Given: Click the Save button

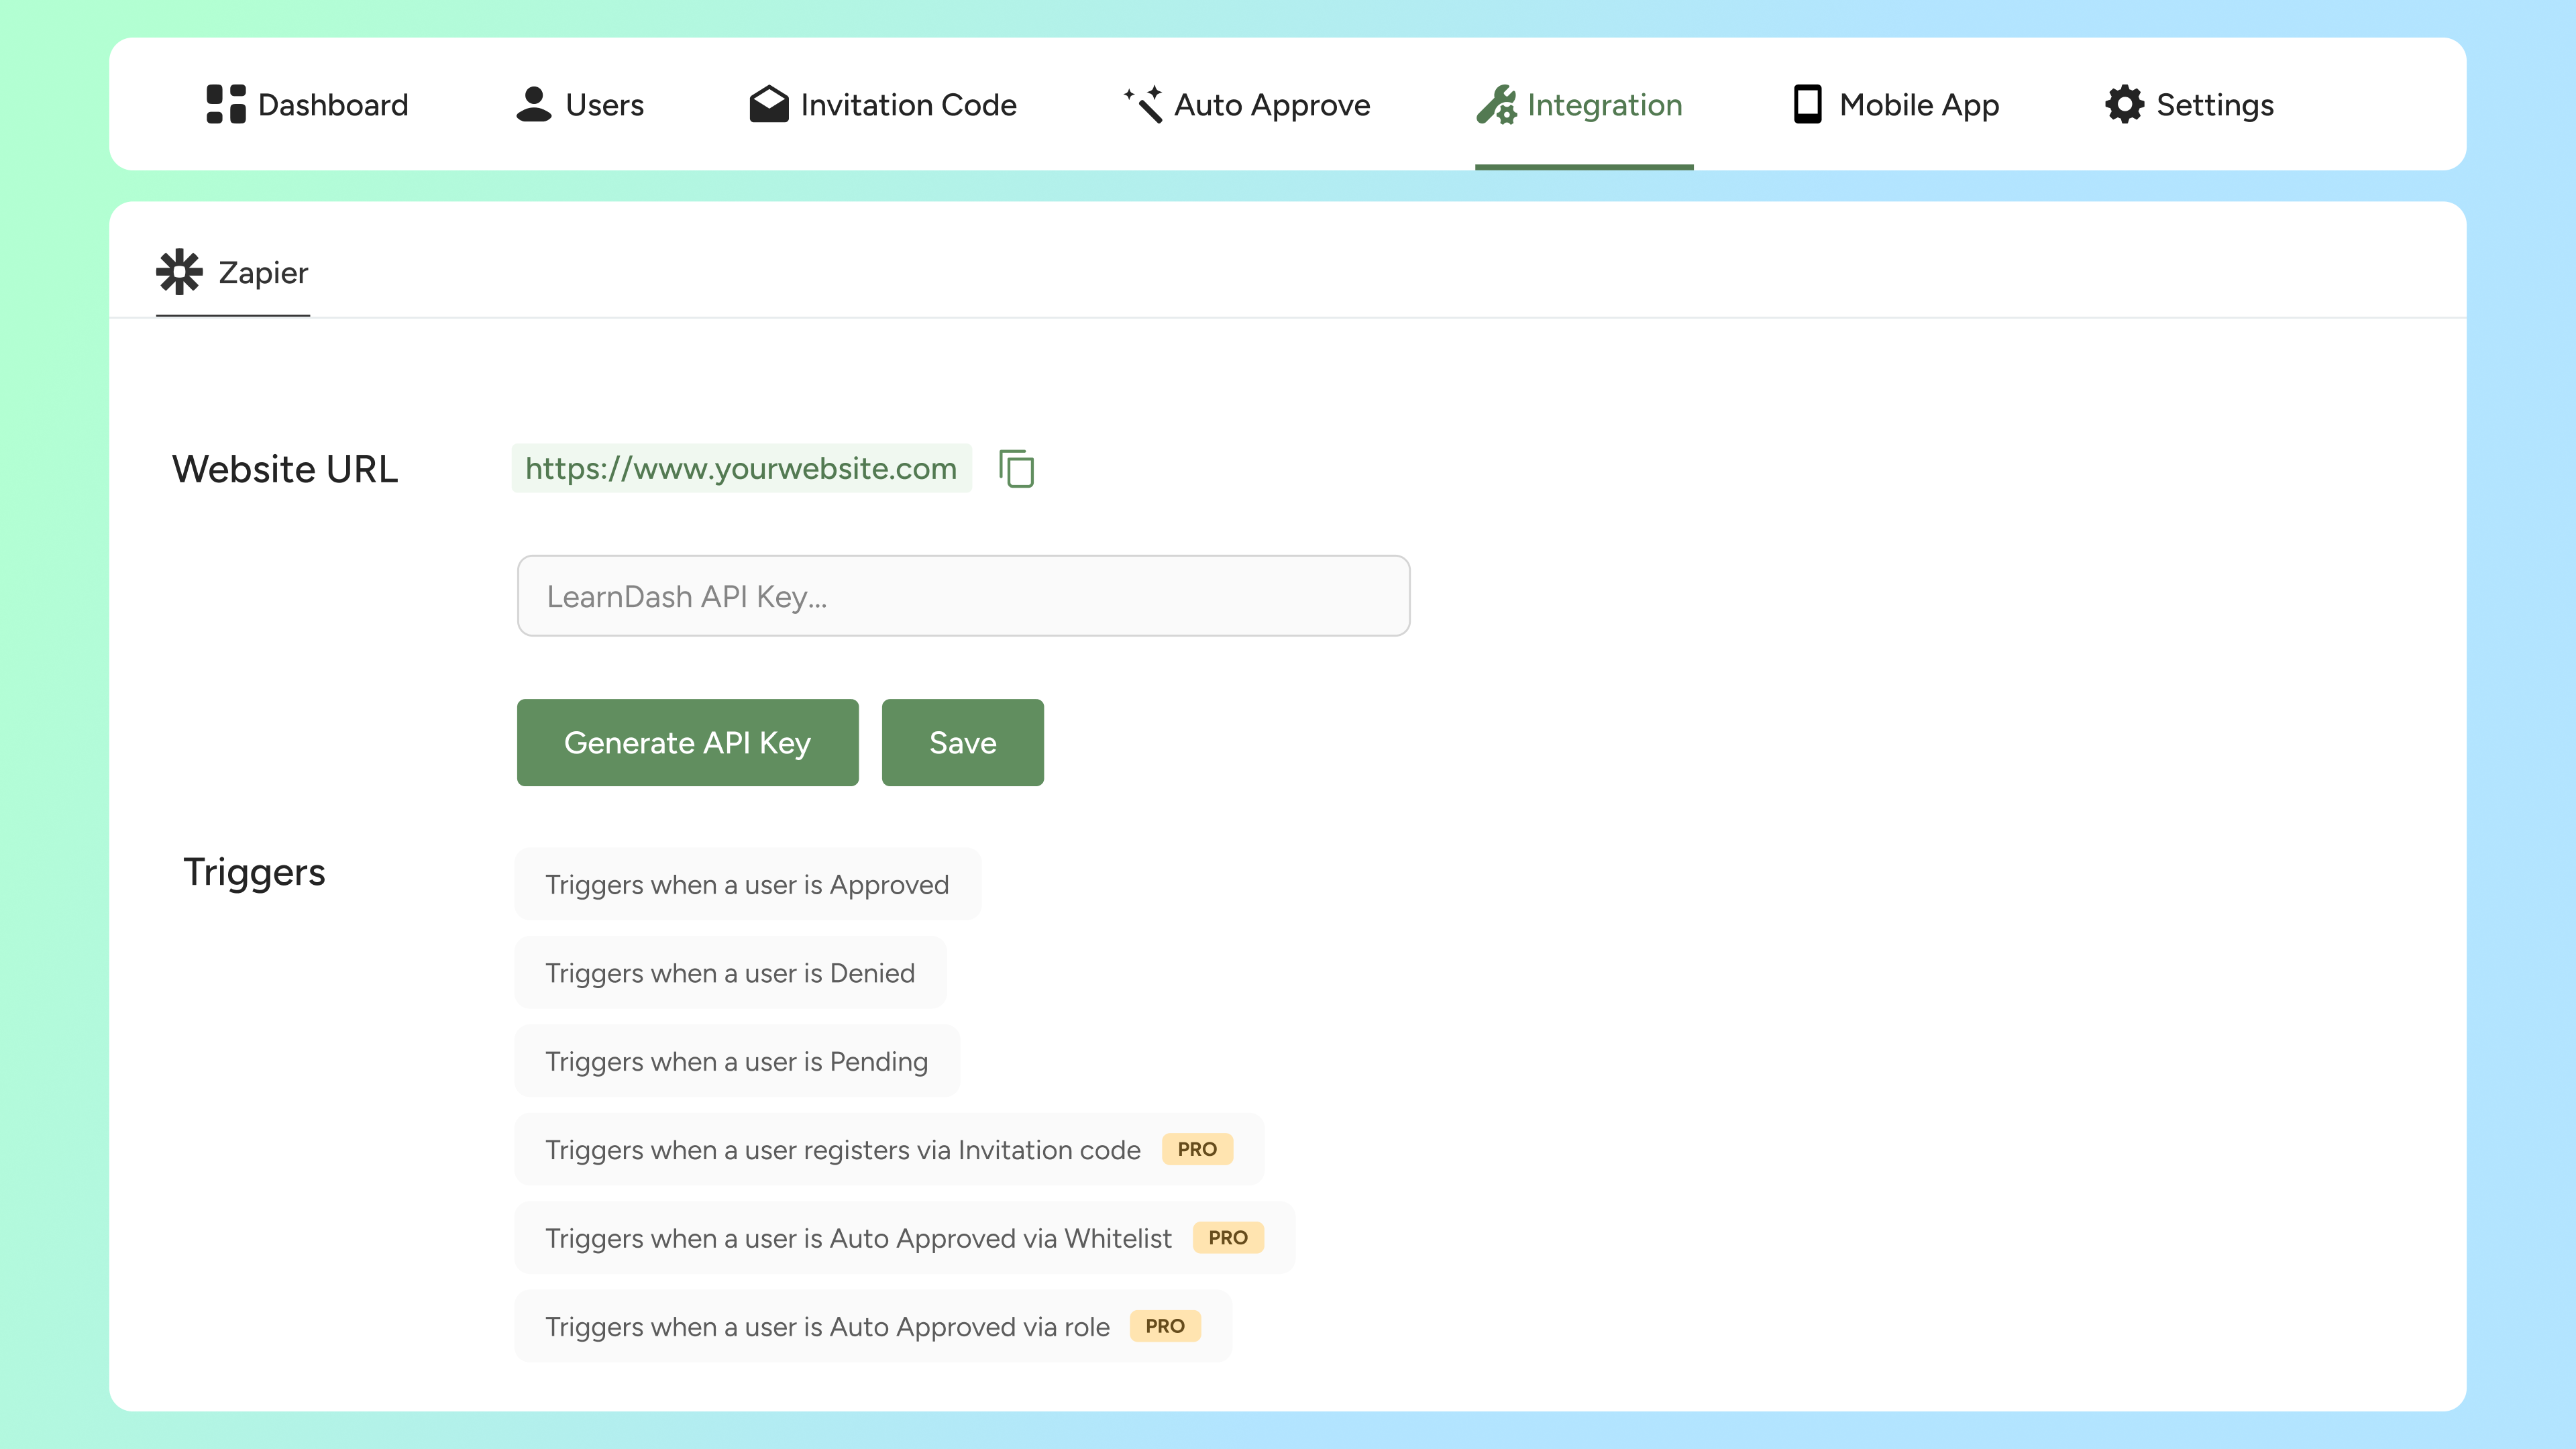Looking at the screenshot, I should pos(962,742).
